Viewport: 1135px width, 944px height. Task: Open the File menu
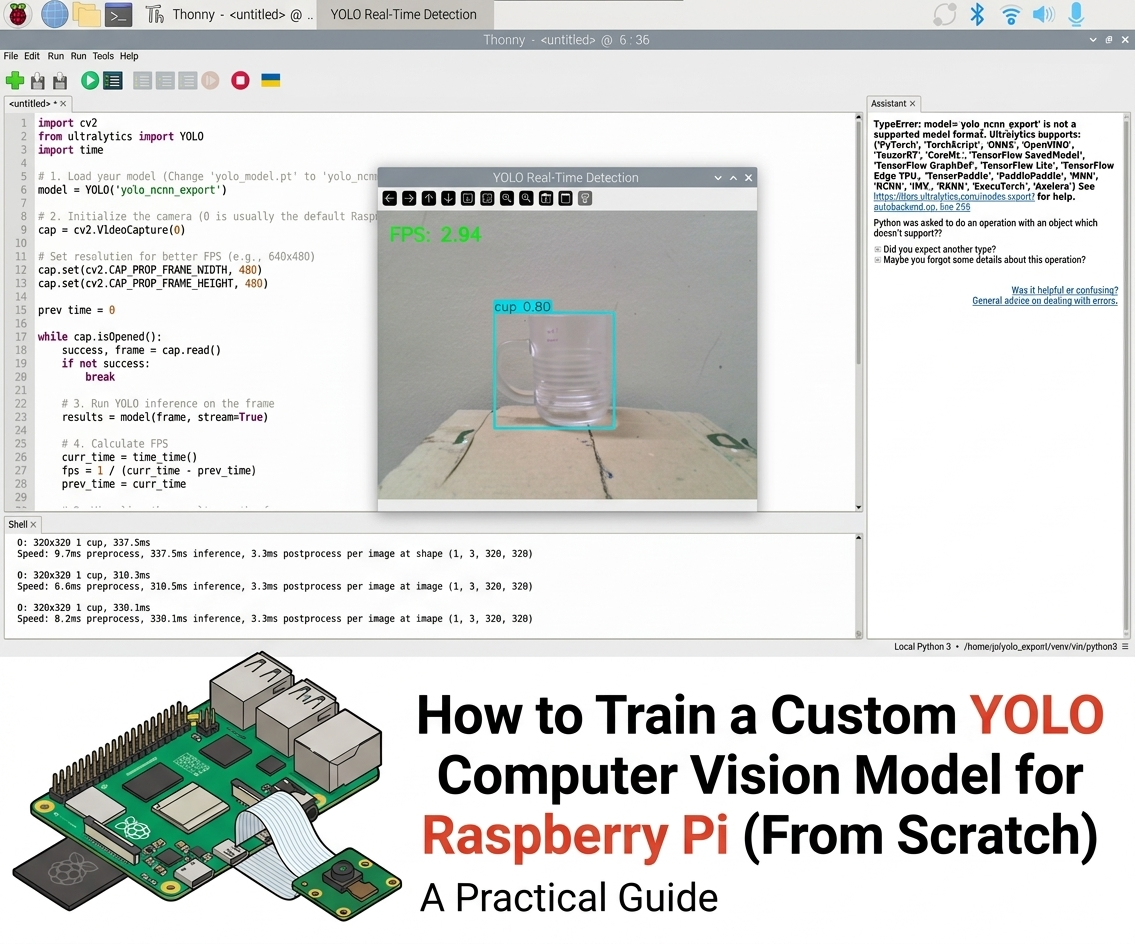point(11,56)
